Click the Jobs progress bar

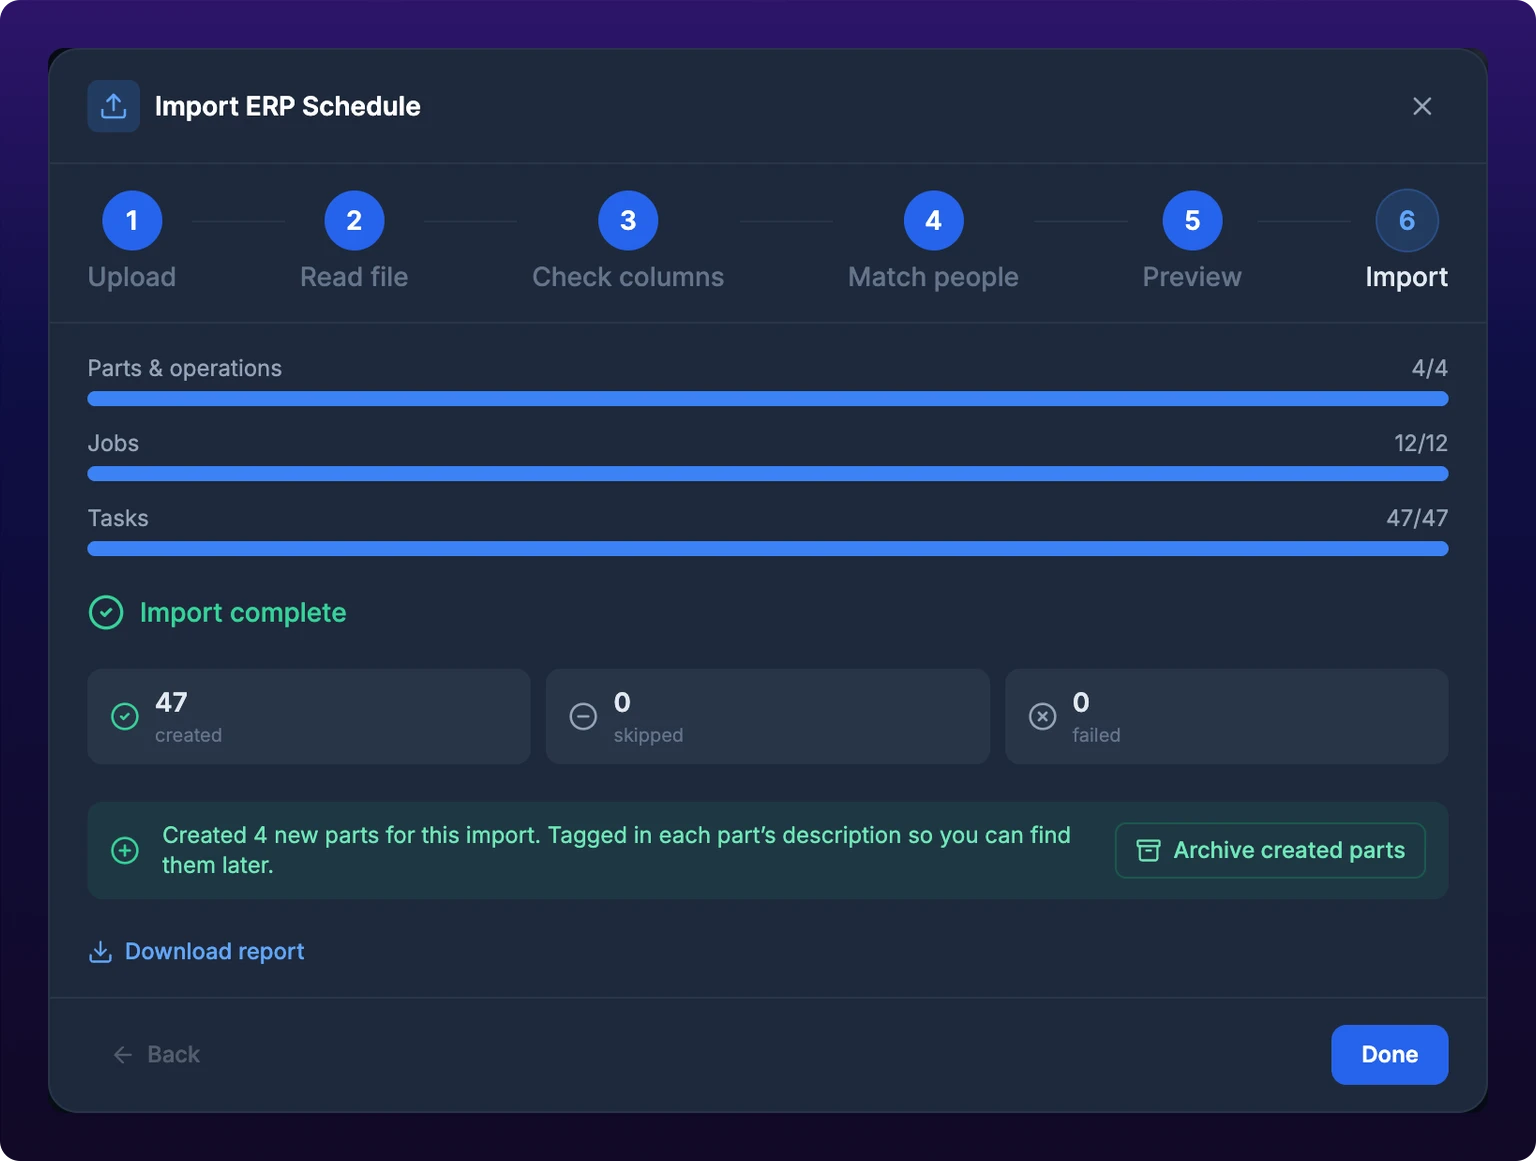(768, 473)
